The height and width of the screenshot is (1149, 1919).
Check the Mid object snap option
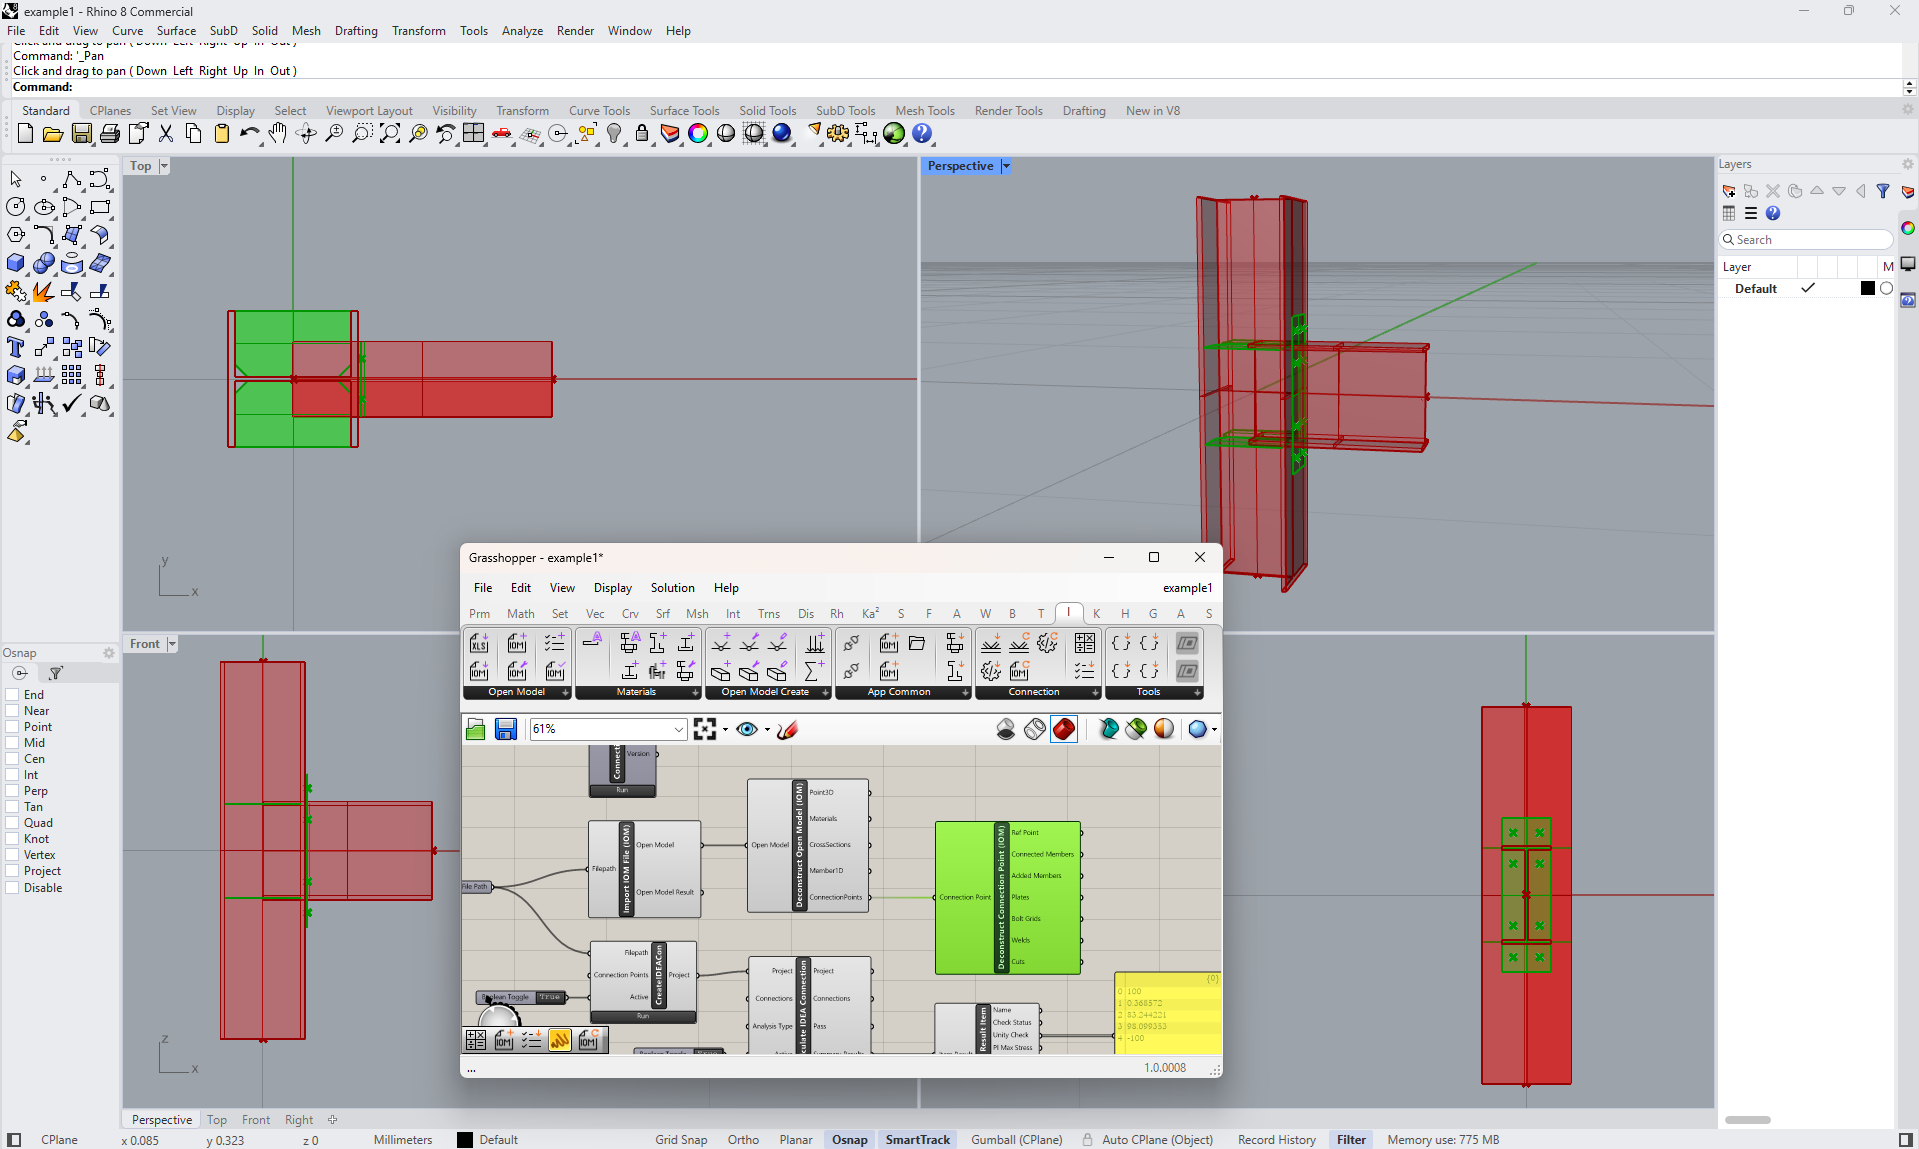[x=13, y=743]
